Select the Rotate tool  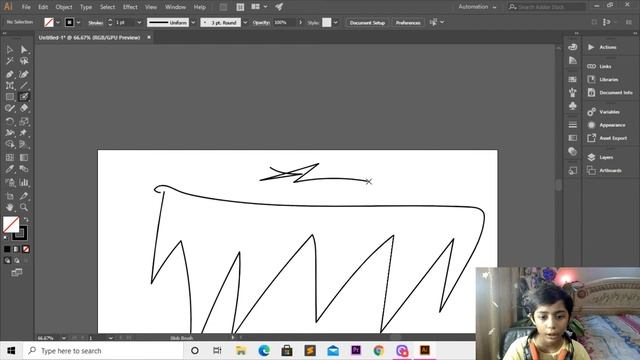(10, 121)
